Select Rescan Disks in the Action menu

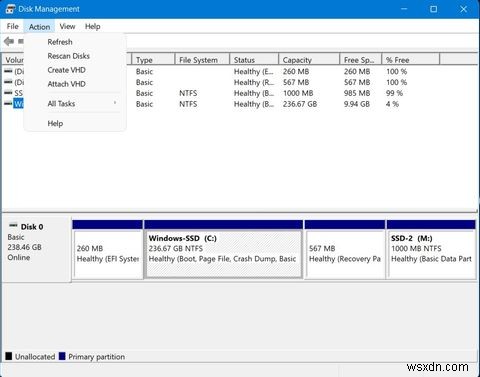coord(69,56)
